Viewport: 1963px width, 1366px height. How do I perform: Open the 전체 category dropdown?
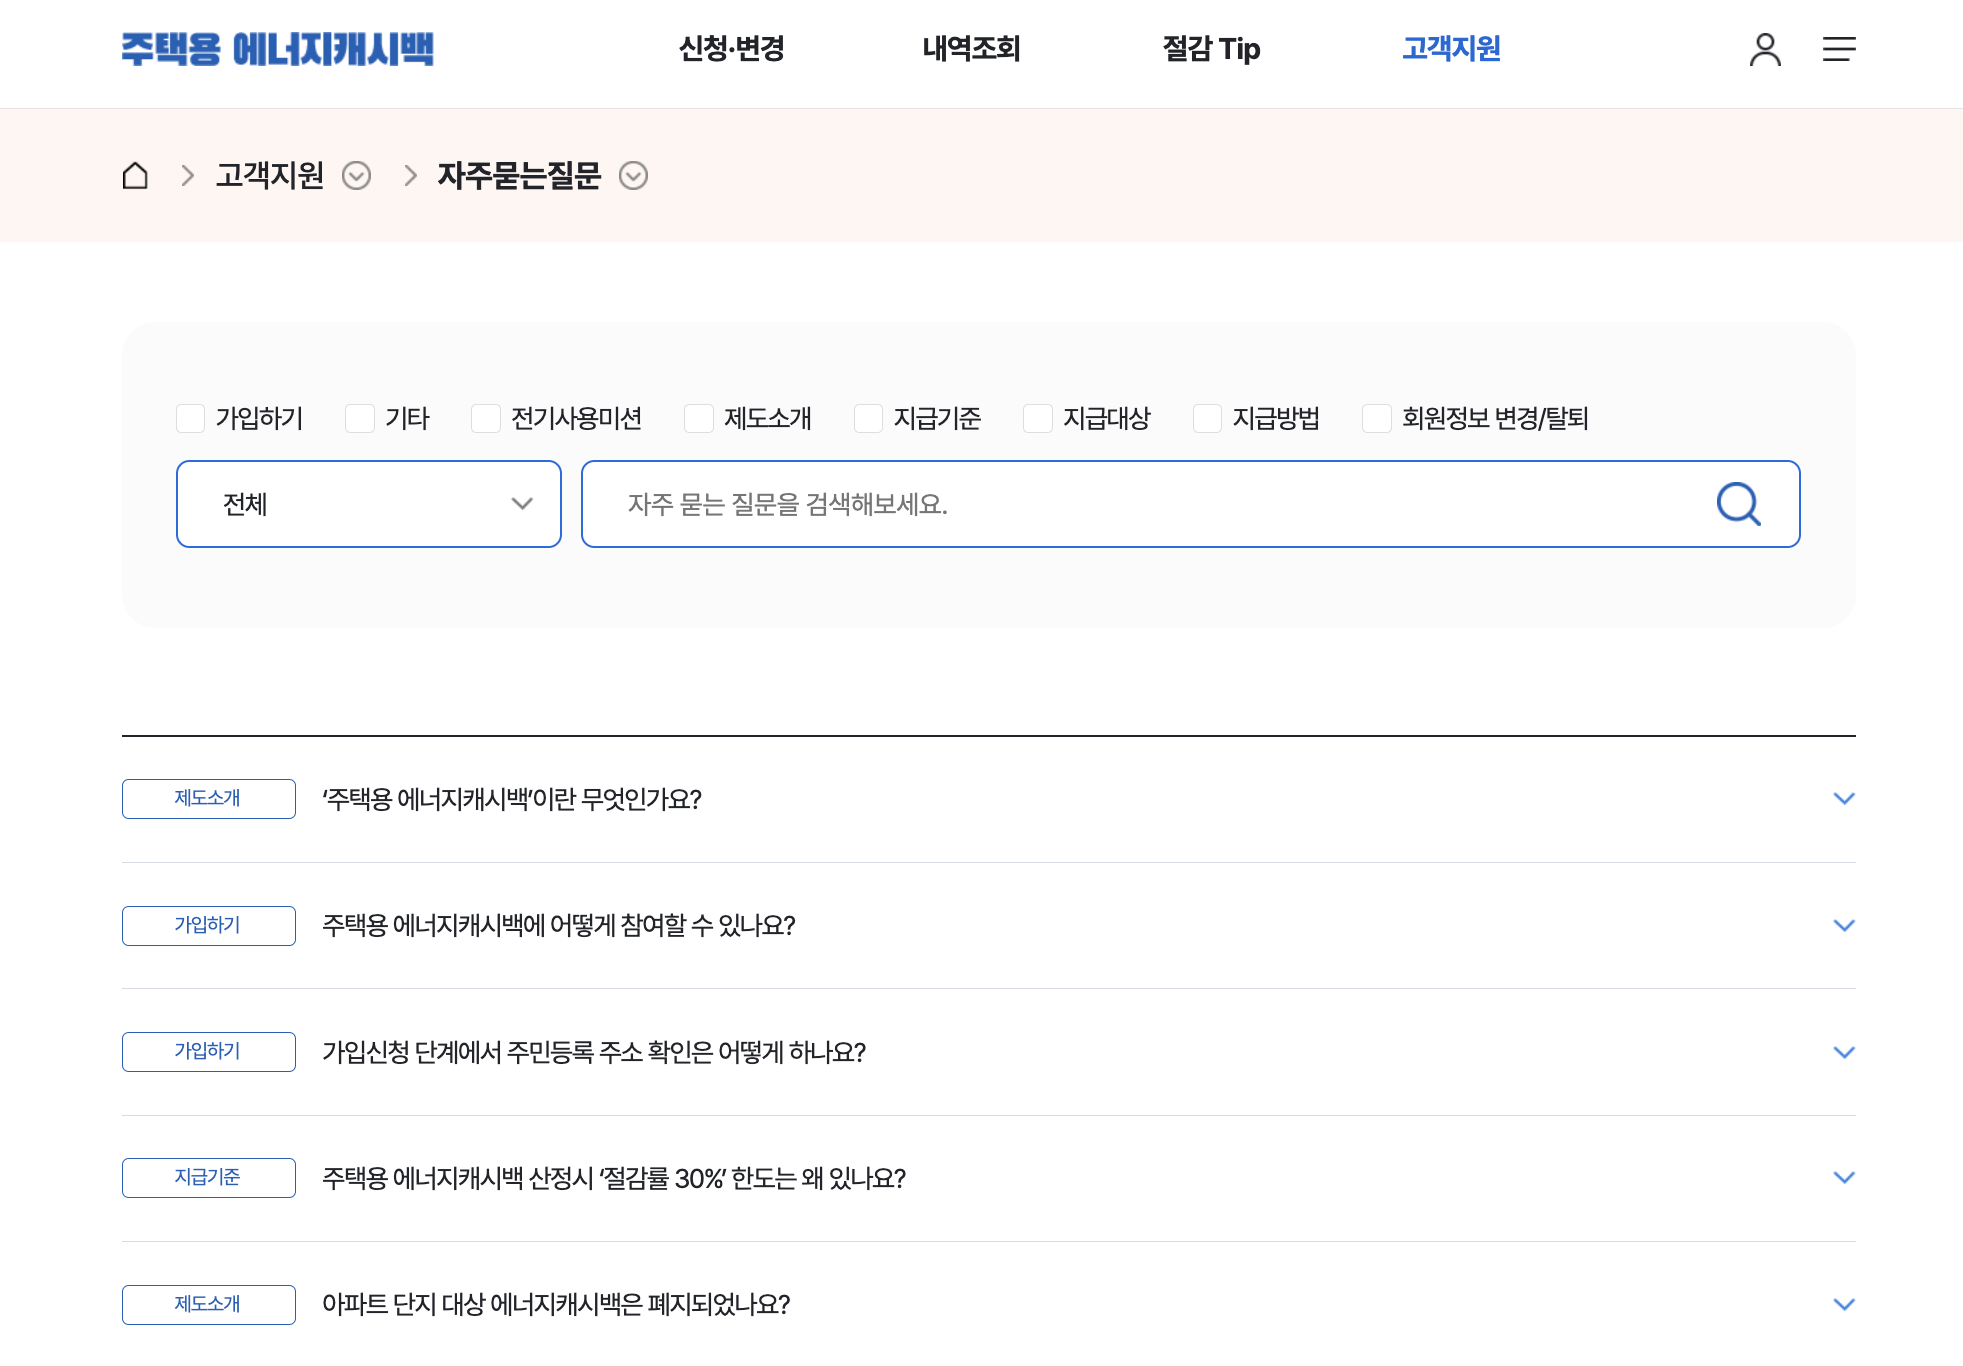368,504
